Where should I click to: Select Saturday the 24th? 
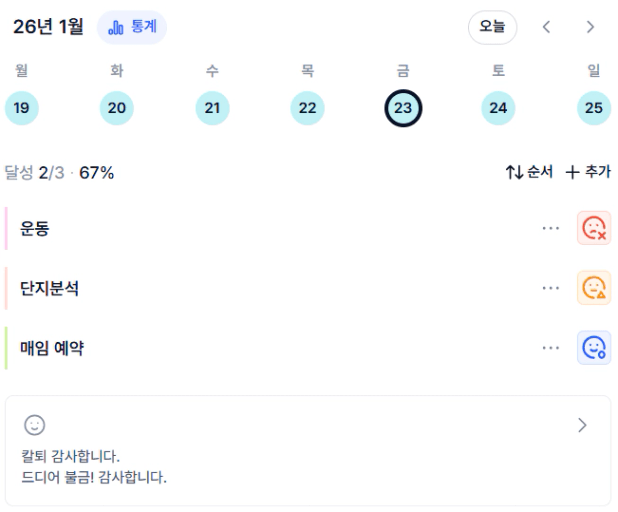pos(498,108)
